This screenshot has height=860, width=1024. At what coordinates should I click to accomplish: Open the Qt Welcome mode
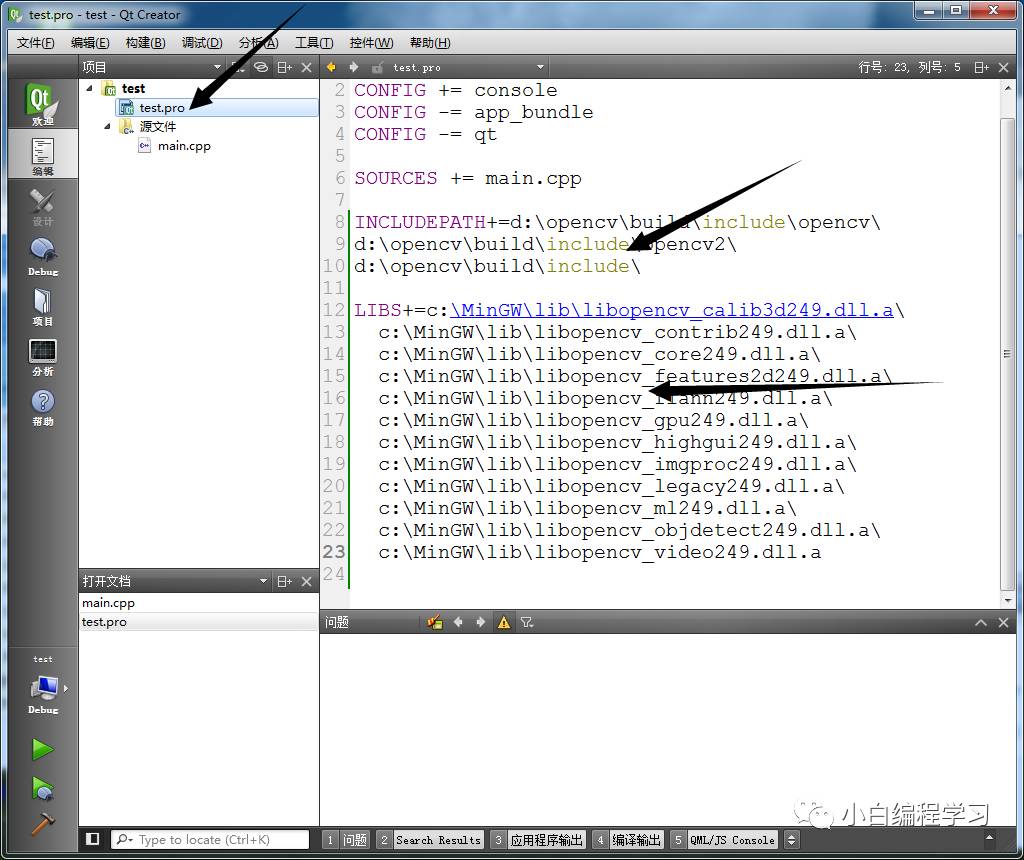(42, 103)
